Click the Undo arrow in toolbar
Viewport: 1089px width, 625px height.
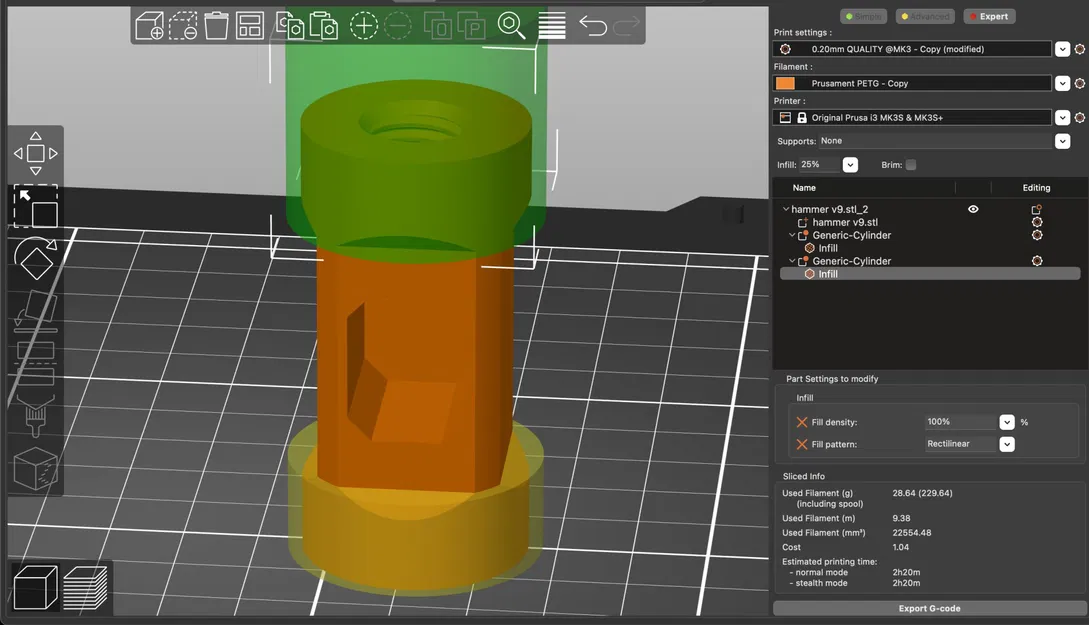point(592,26)
